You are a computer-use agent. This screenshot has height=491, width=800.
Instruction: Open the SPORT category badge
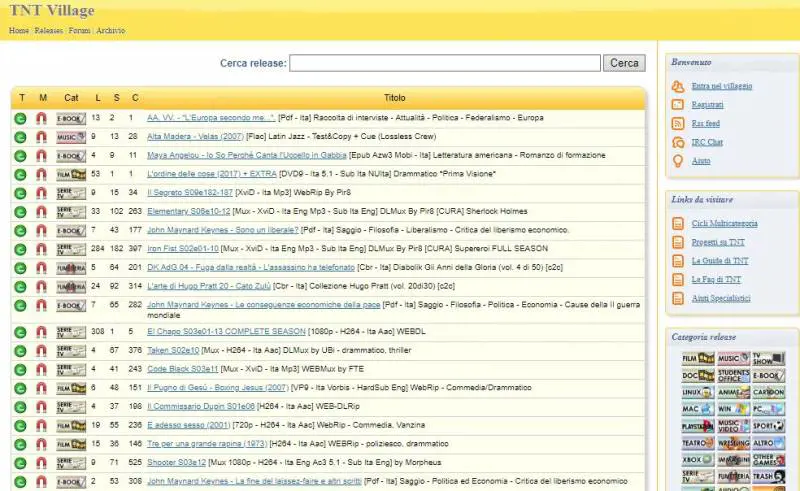[768, 426]
